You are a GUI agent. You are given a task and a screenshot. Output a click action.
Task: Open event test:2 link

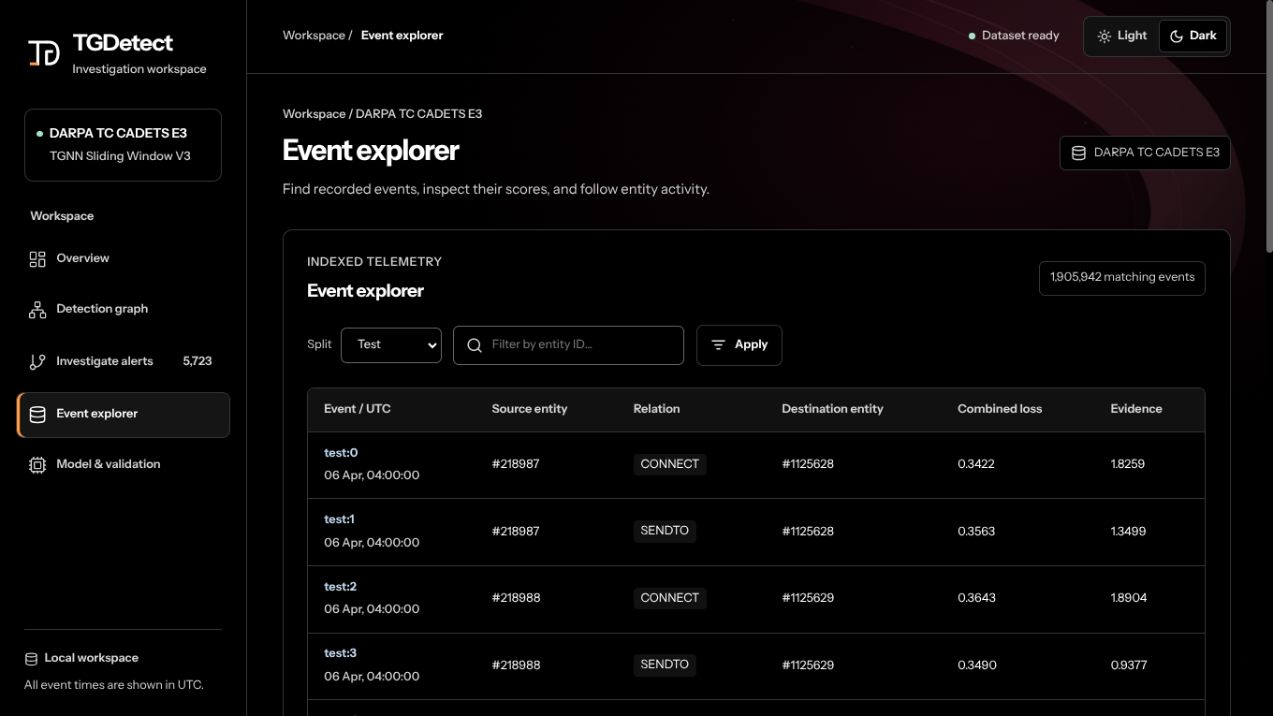(340, 587)
